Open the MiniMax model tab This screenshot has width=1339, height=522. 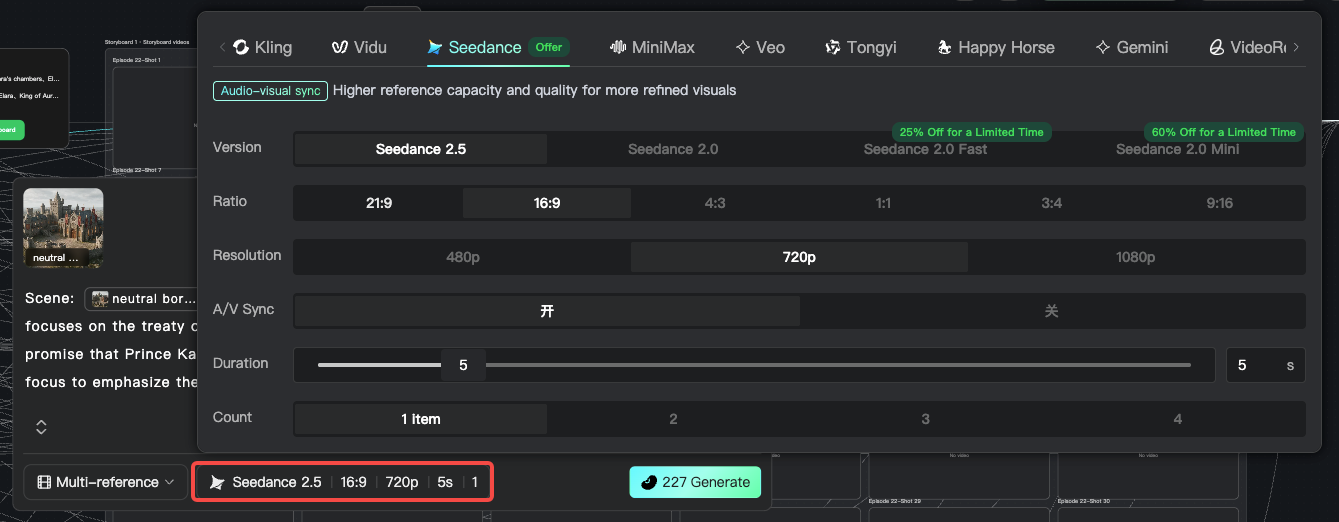[652, 47]
